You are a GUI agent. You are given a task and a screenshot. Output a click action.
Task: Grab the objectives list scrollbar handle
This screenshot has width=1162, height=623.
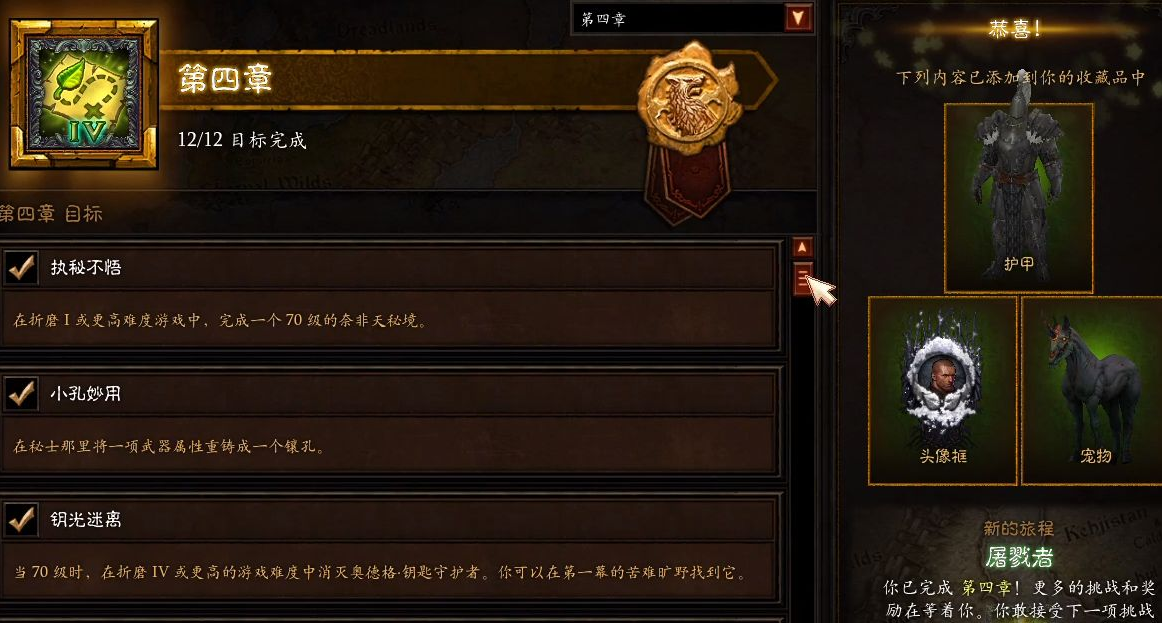[x=802, y=279]
